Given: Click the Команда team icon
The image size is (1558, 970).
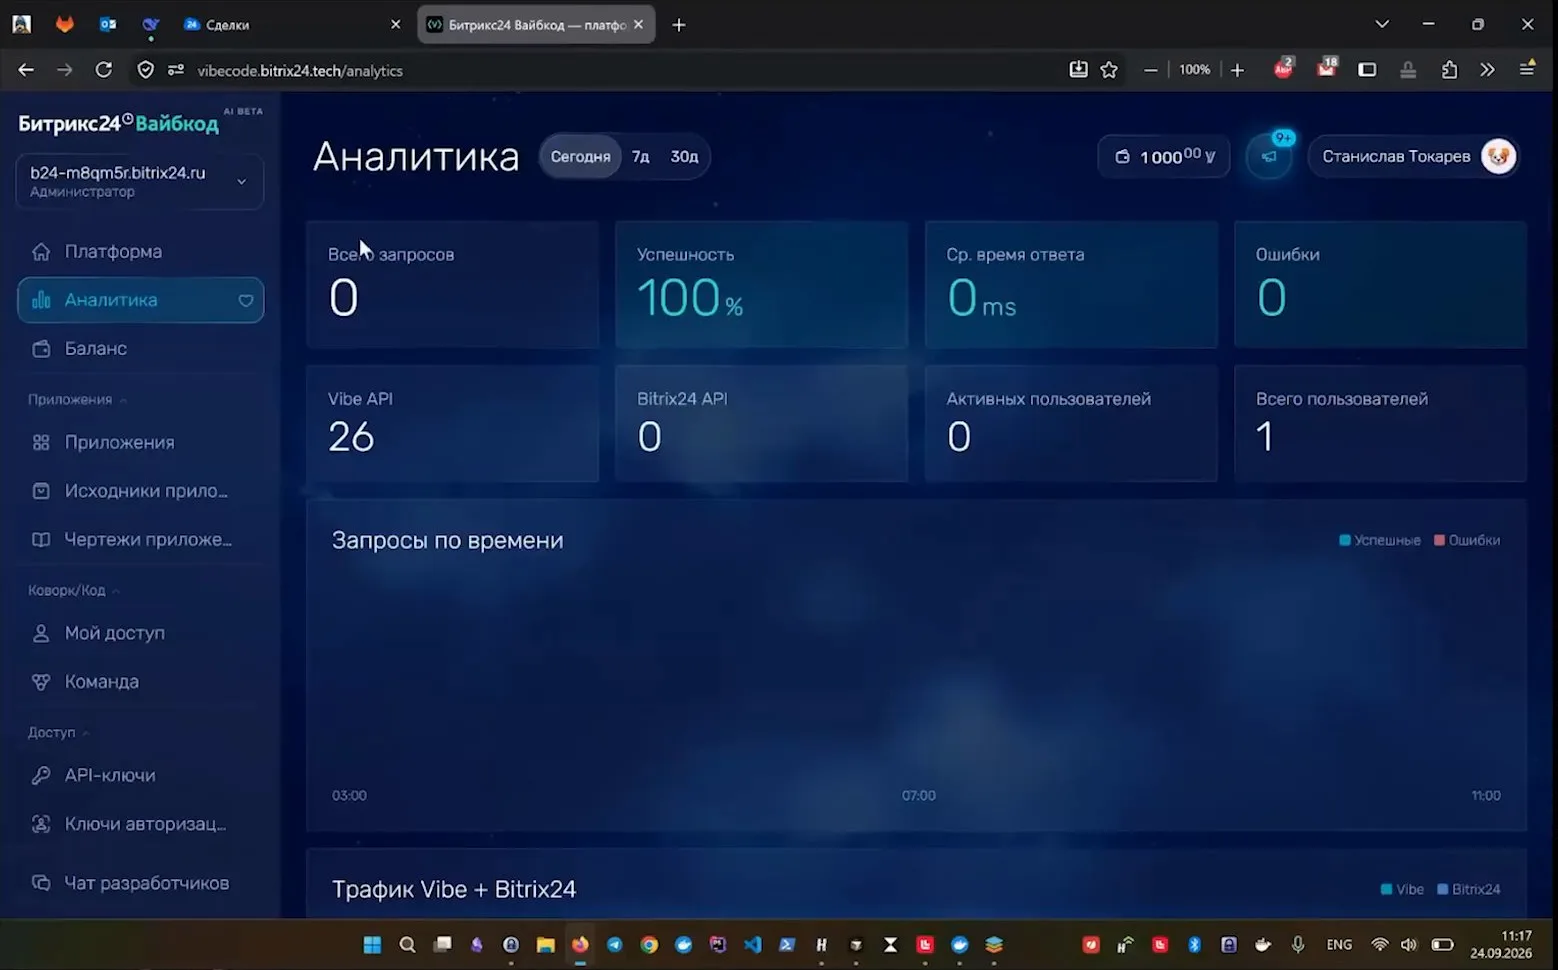Looking at the screenshot, I should [x=41, y=681].
